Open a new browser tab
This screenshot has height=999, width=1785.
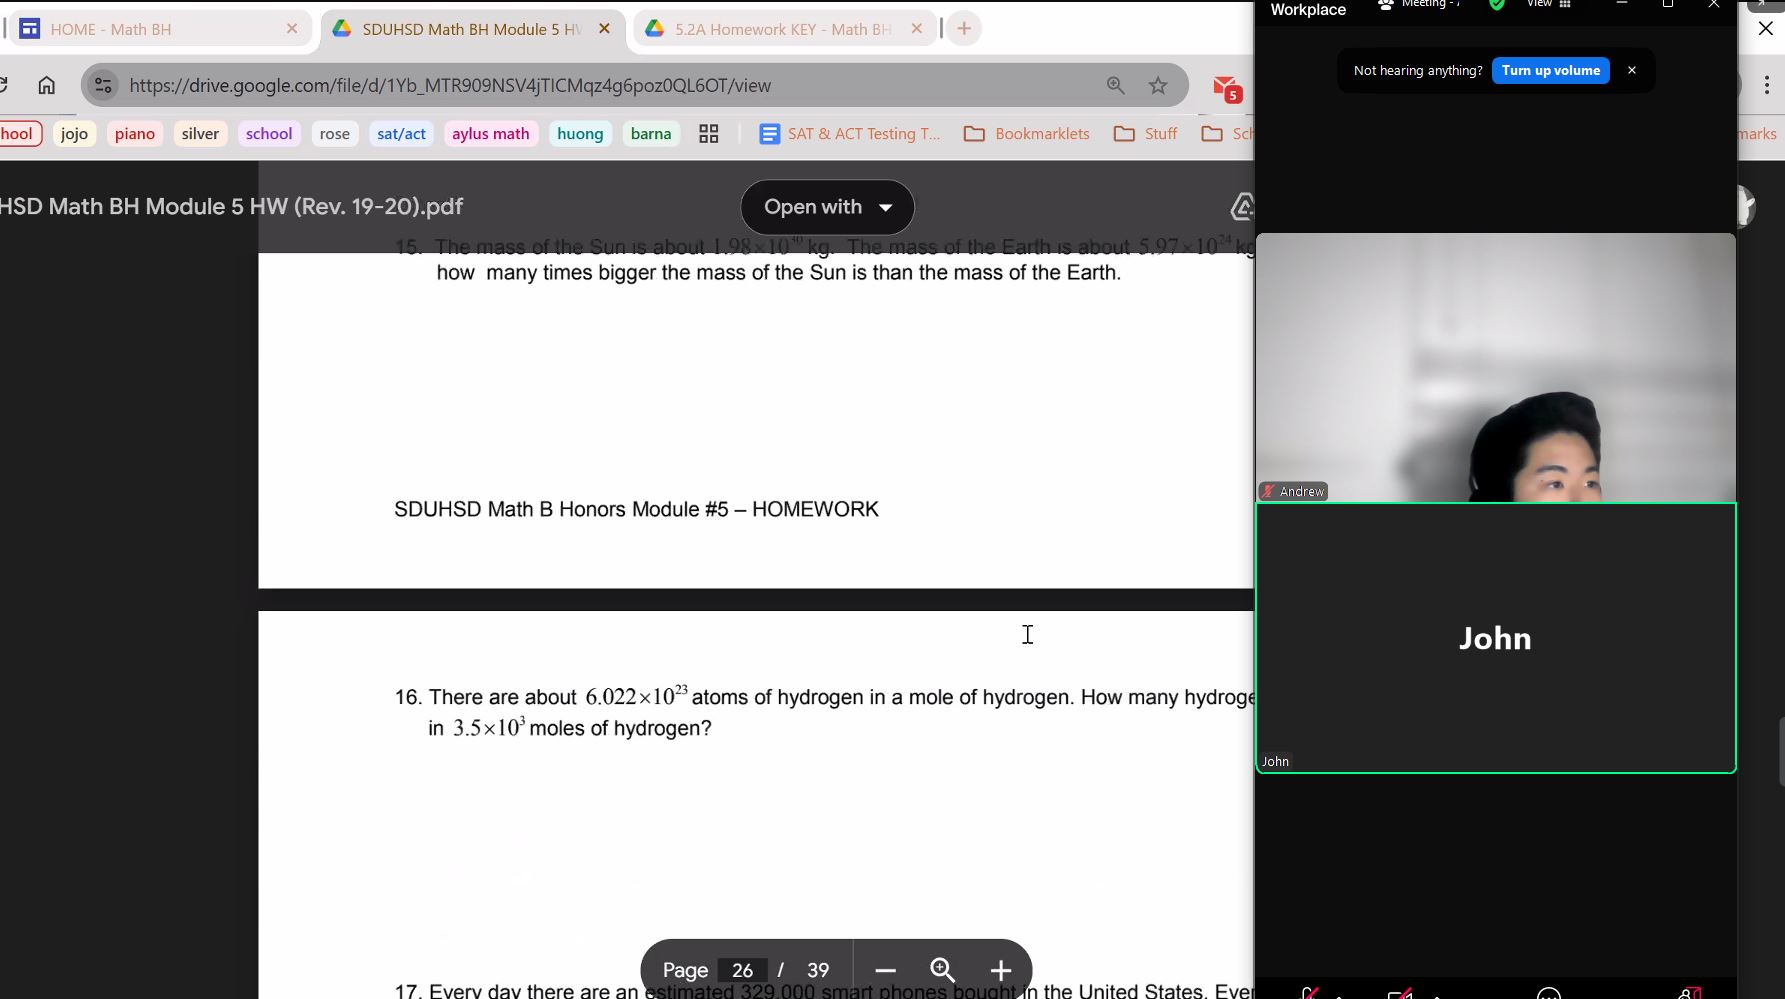coord(964,29)
